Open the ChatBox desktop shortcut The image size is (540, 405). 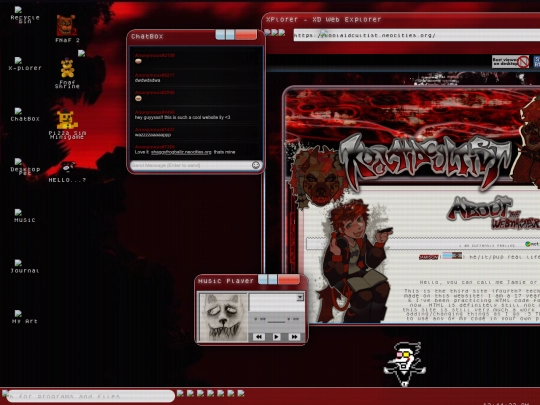pos(25,115)
